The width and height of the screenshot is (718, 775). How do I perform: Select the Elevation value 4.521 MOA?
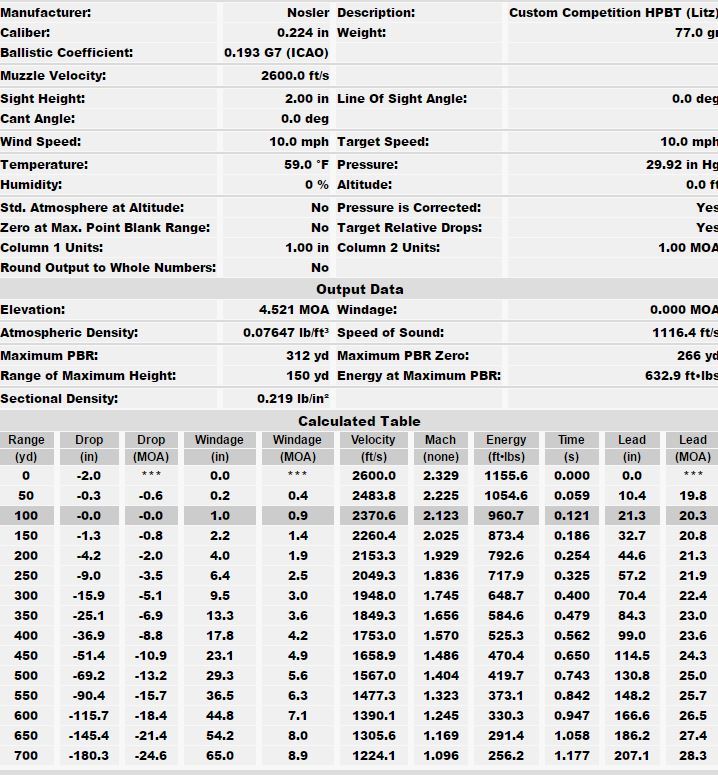click(294, 309)
